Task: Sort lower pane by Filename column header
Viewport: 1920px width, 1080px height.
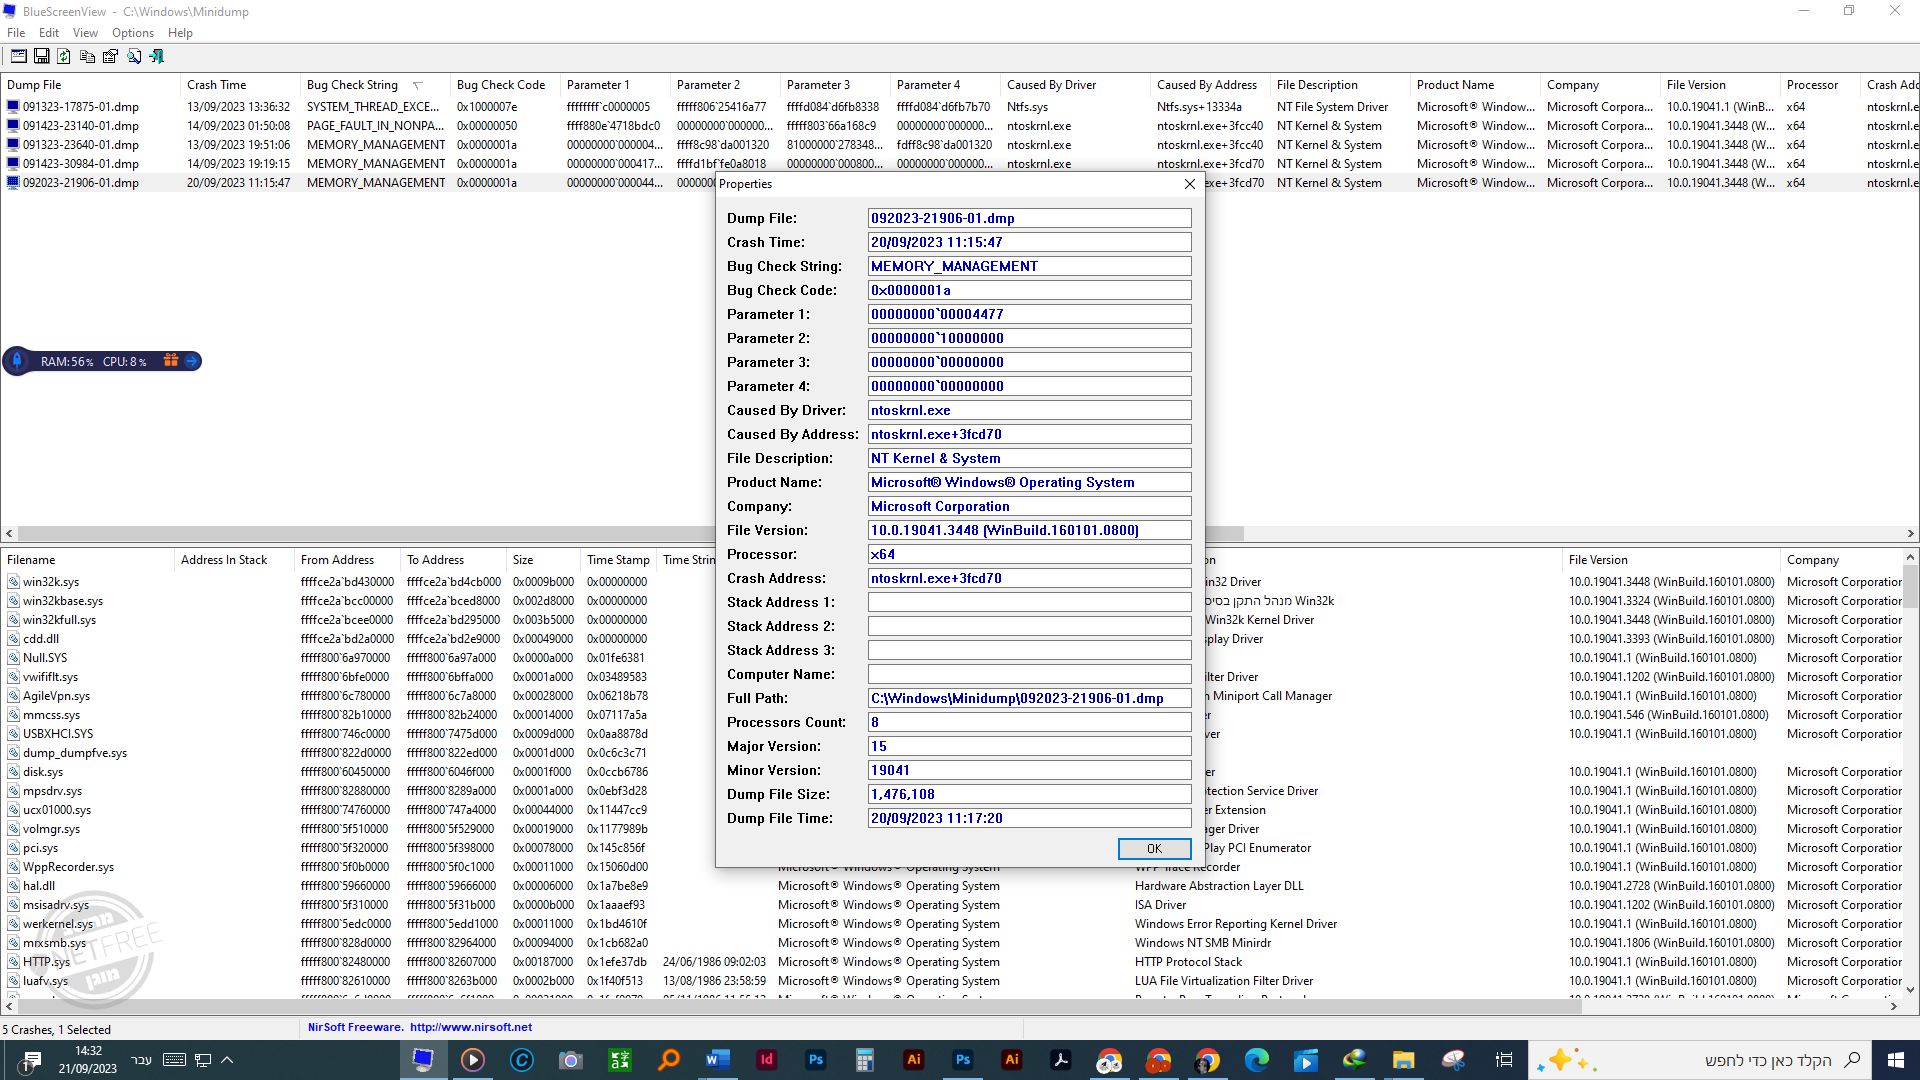Action: pyautogui.click(x=88, y=560)
